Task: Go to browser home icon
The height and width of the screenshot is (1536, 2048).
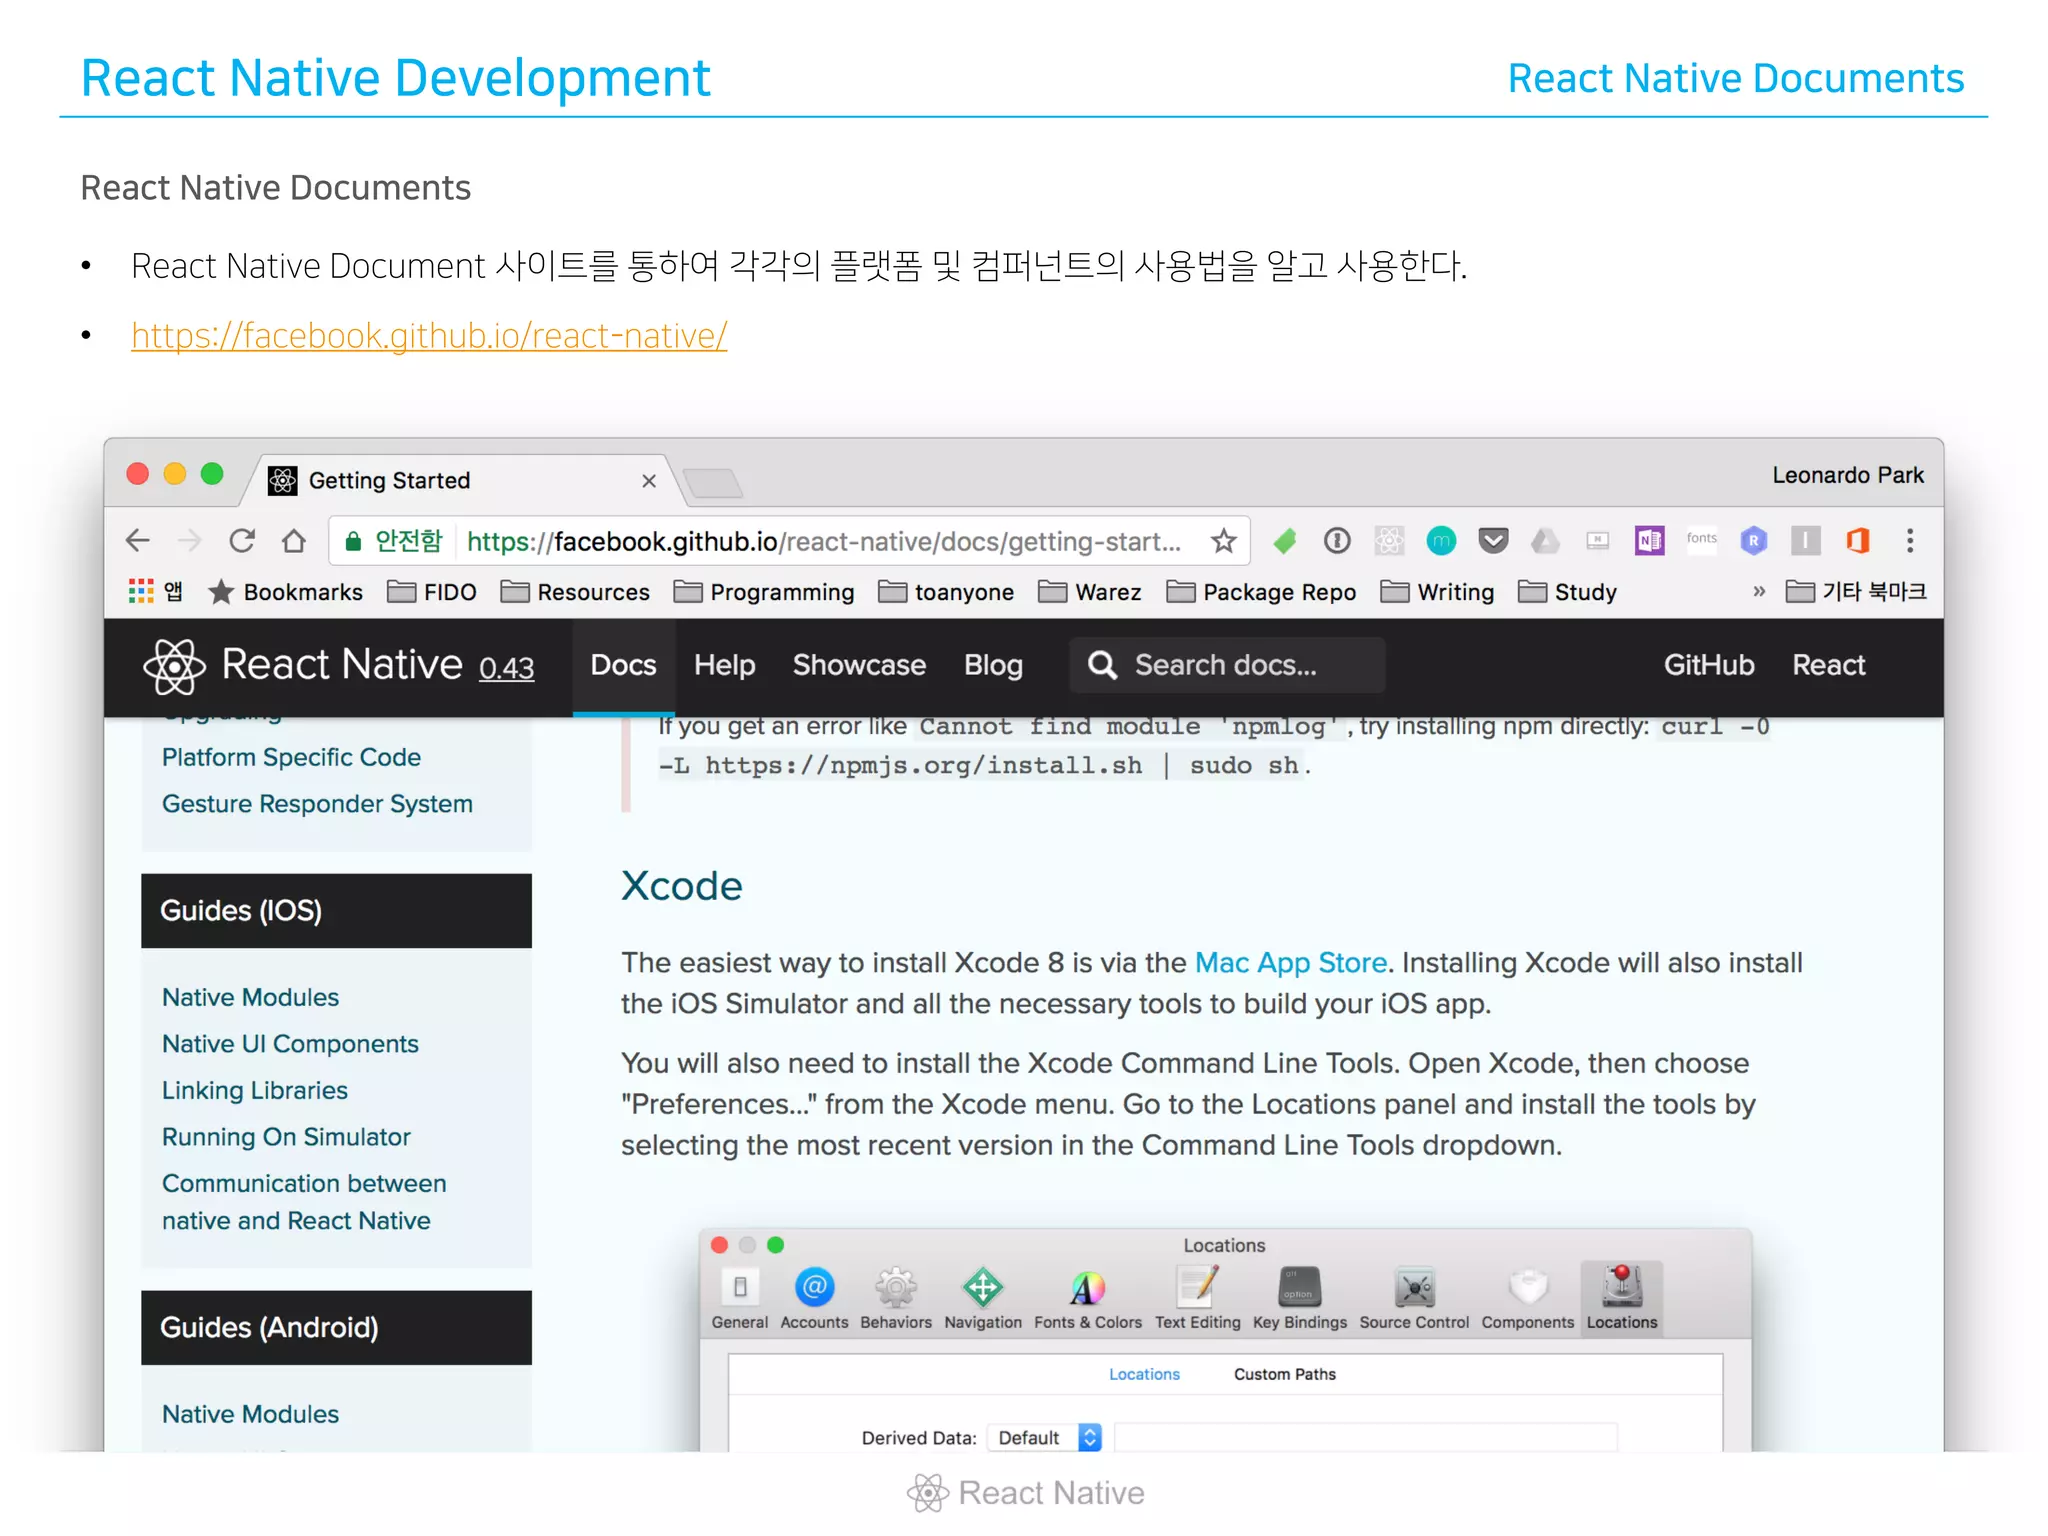Action: click(x=294, y=541)
